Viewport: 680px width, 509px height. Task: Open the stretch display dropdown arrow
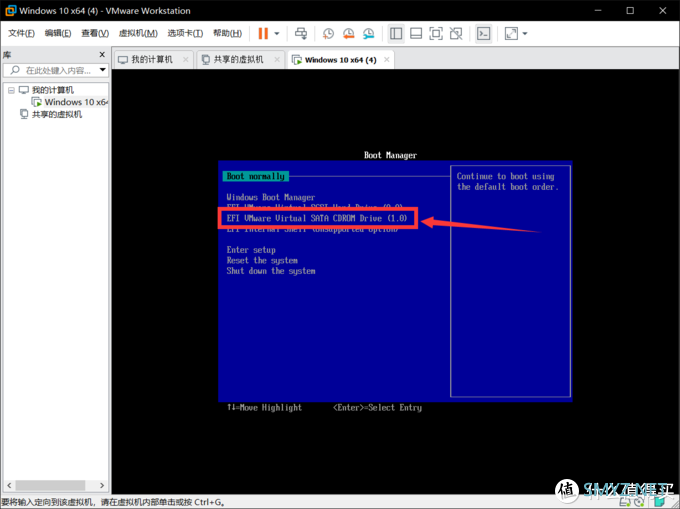pyautogui.click(x=525, y=33)
